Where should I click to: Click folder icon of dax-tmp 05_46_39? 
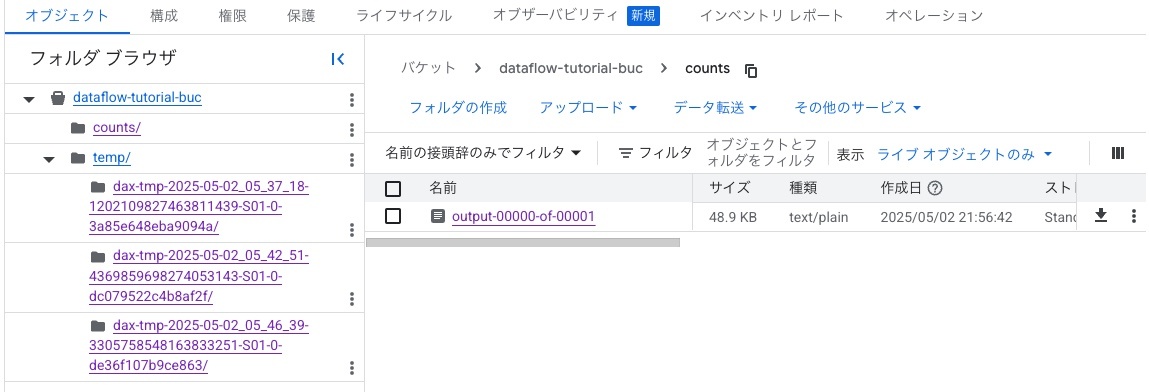(x=98, y=325)
